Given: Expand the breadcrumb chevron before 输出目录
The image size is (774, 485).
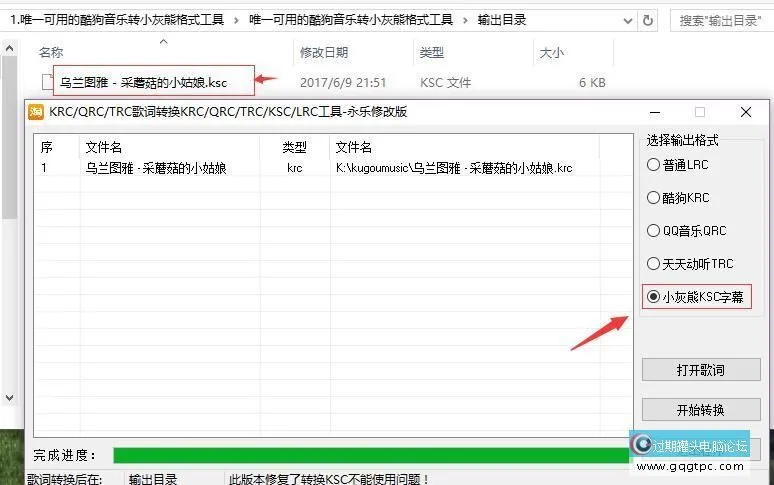Looking at the screenshot, I should 465,21.
